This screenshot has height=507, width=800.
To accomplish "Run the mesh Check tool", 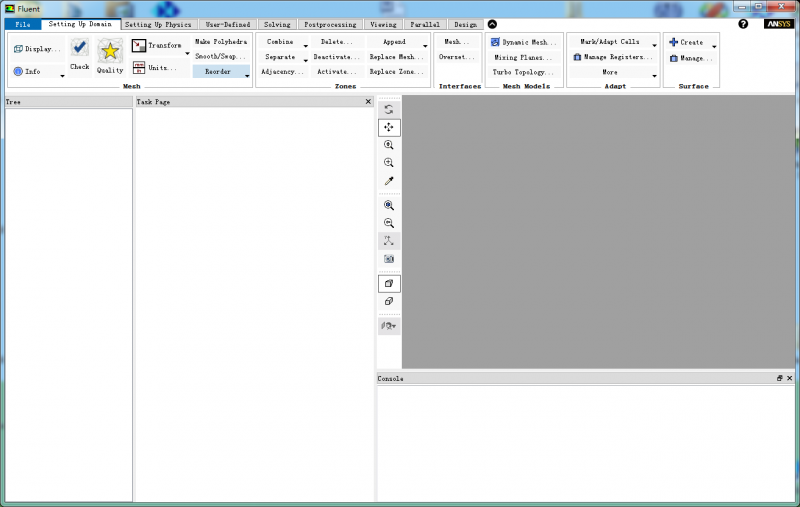I will (x=80, y=54).
